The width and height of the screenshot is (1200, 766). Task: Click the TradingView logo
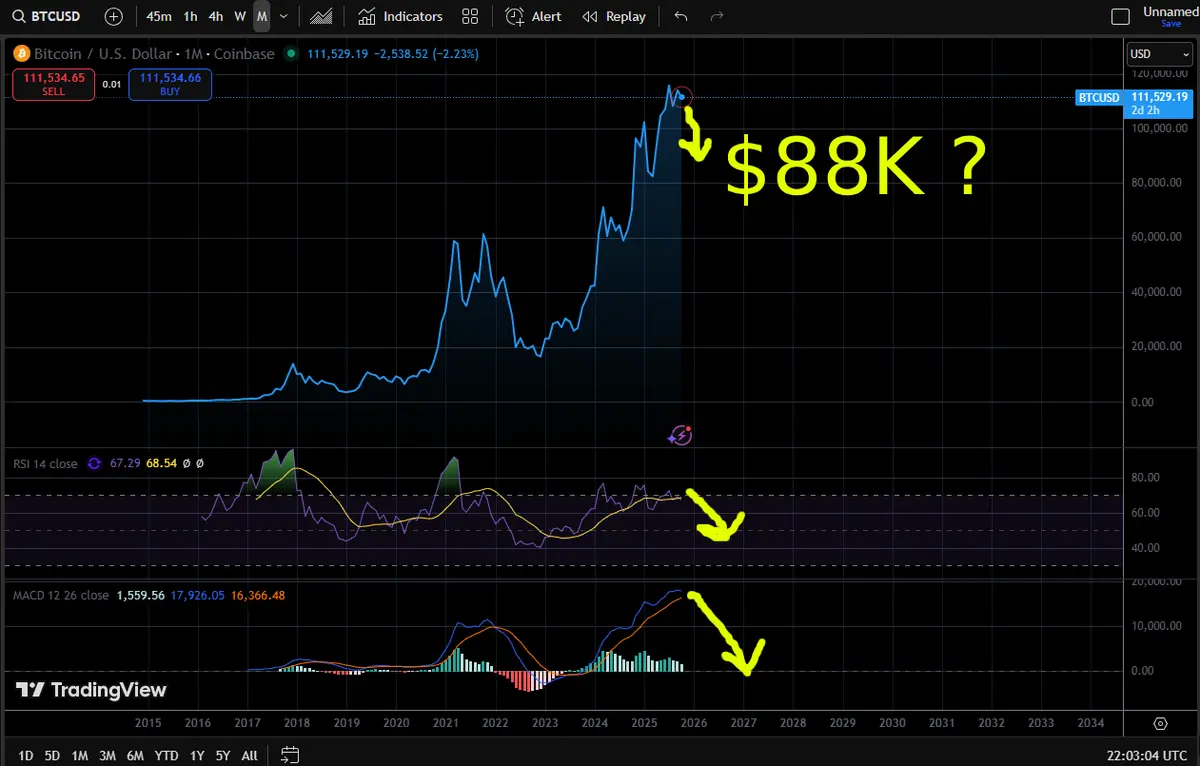pyautogui.click(x=91, y=690)
